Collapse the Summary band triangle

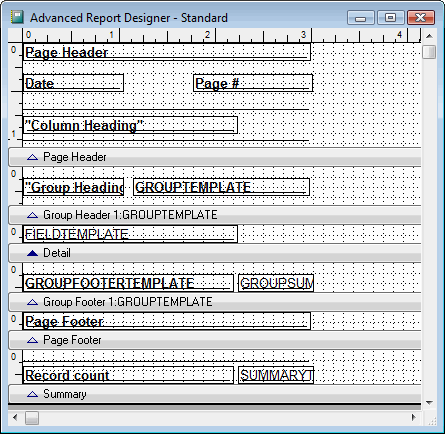tap(32, 394)
